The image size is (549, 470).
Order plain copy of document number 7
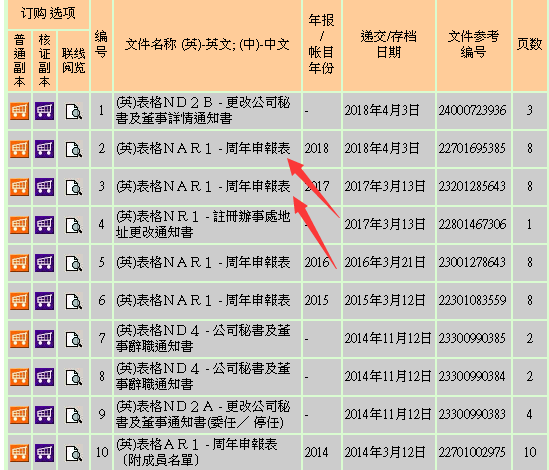pos(19,339)
